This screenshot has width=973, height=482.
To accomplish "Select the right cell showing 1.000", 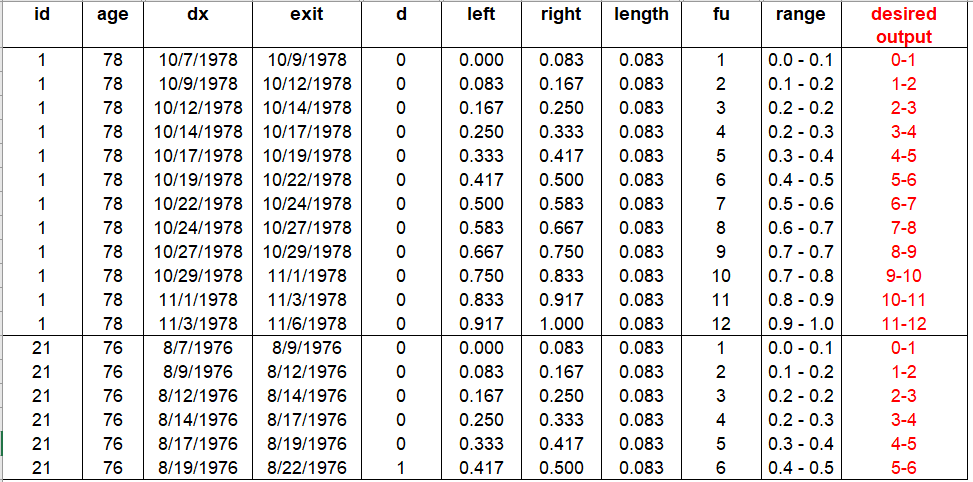I will coord(561,324).
